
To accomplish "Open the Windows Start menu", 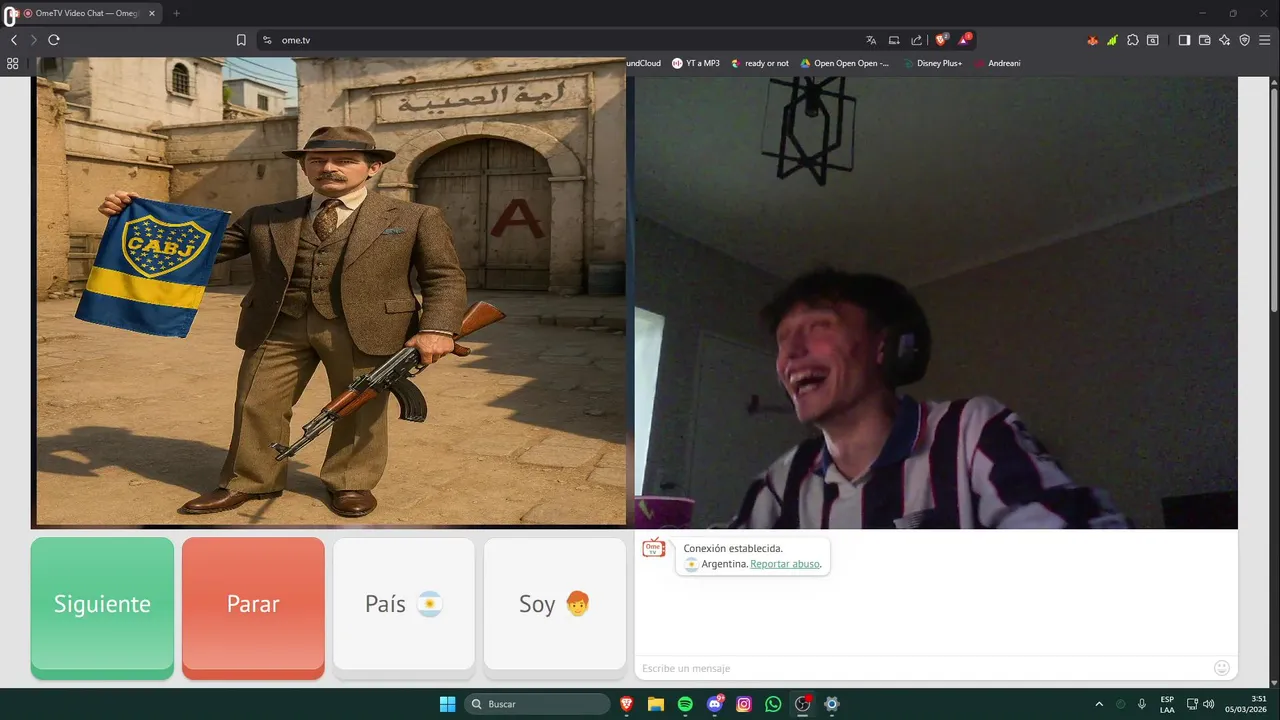I will coord(447,704).
